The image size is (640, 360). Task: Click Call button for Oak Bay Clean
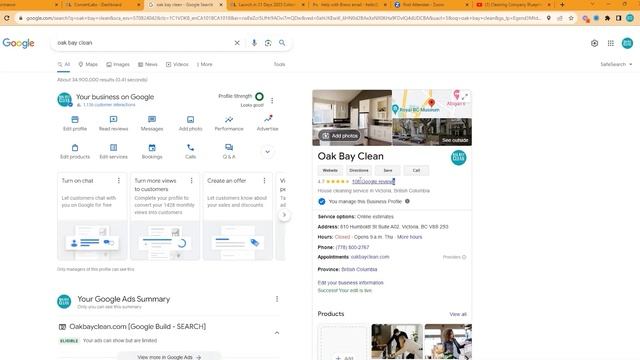point(416,170)
